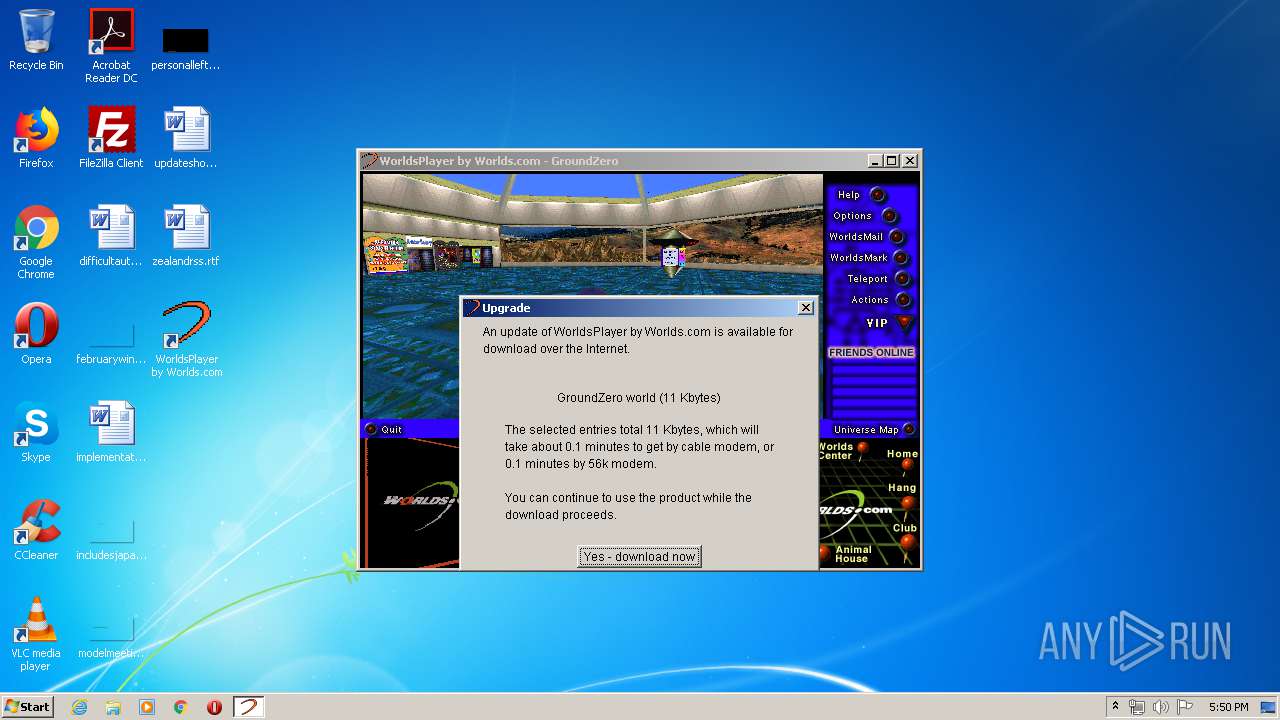Launch Skype from the desktop
This screenshot has width=1280, height=720.
pos(36,432)
